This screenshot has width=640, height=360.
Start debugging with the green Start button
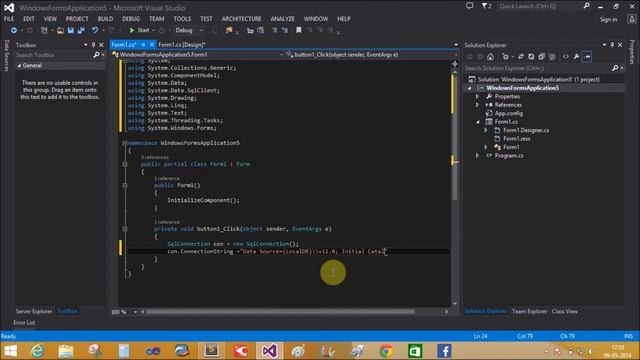139,30
